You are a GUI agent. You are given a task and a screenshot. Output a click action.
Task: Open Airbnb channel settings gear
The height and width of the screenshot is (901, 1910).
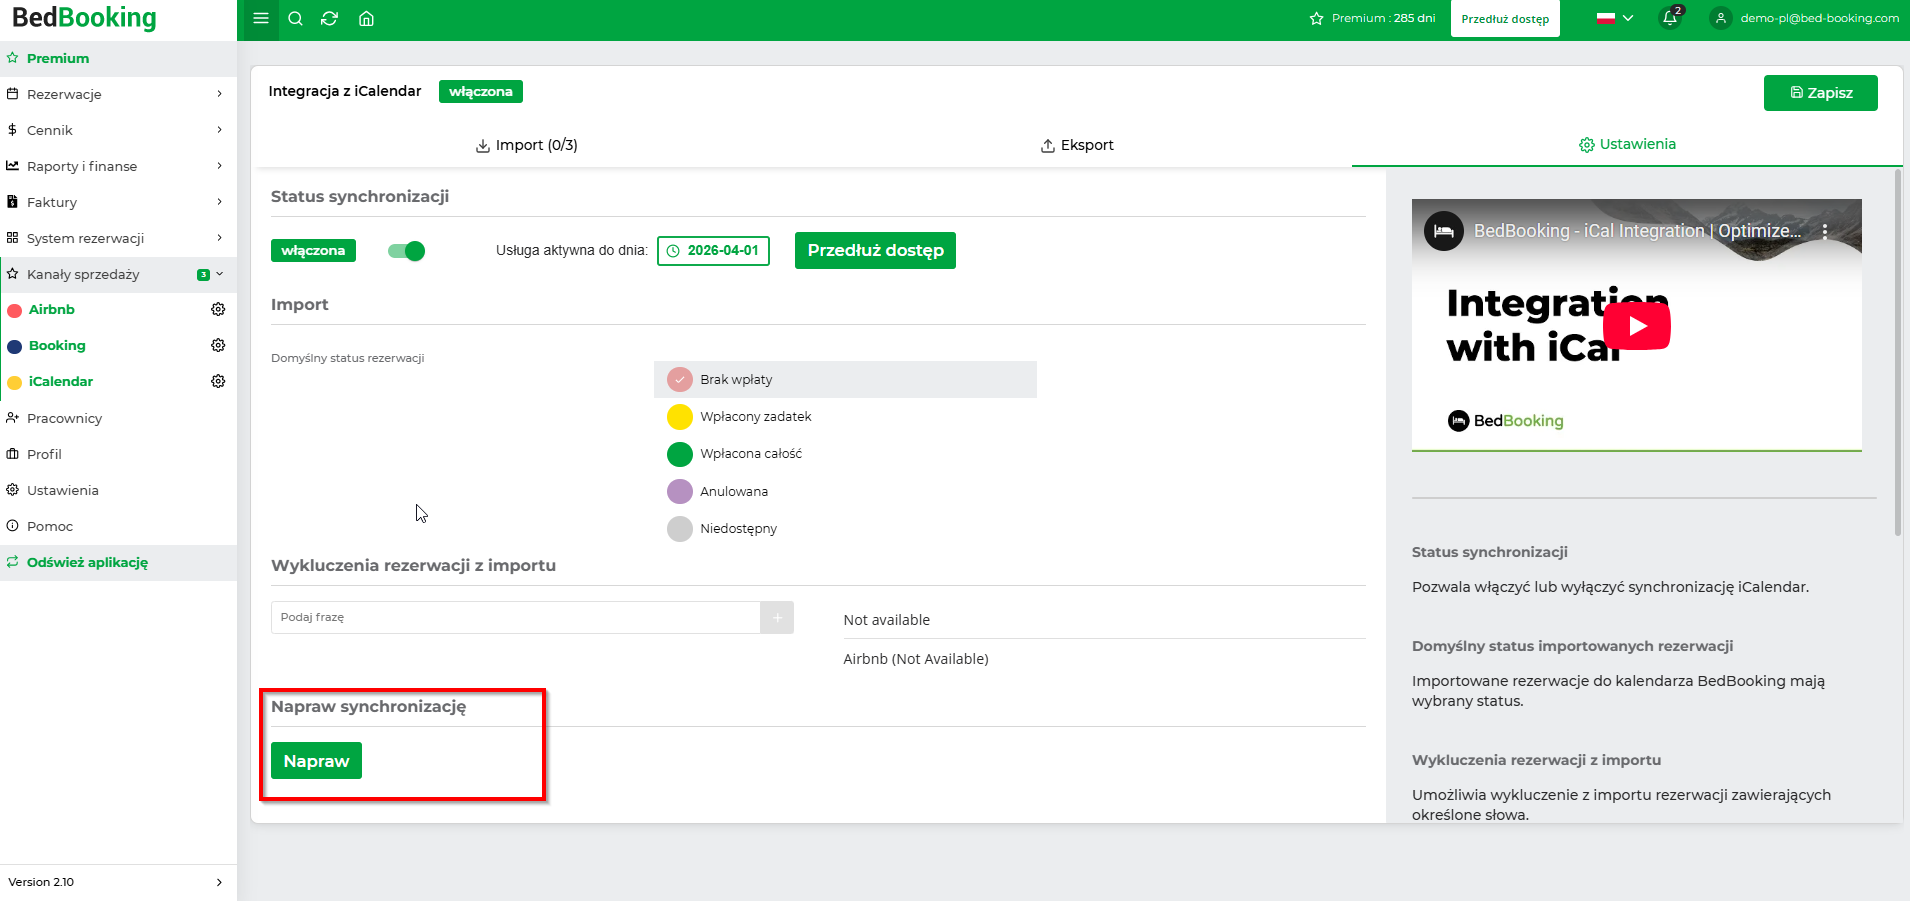[x=218, y=309]
